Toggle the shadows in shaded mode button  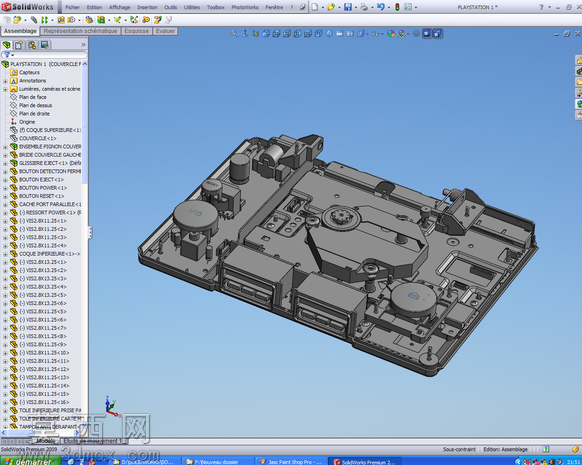click(x=427, y=33)
